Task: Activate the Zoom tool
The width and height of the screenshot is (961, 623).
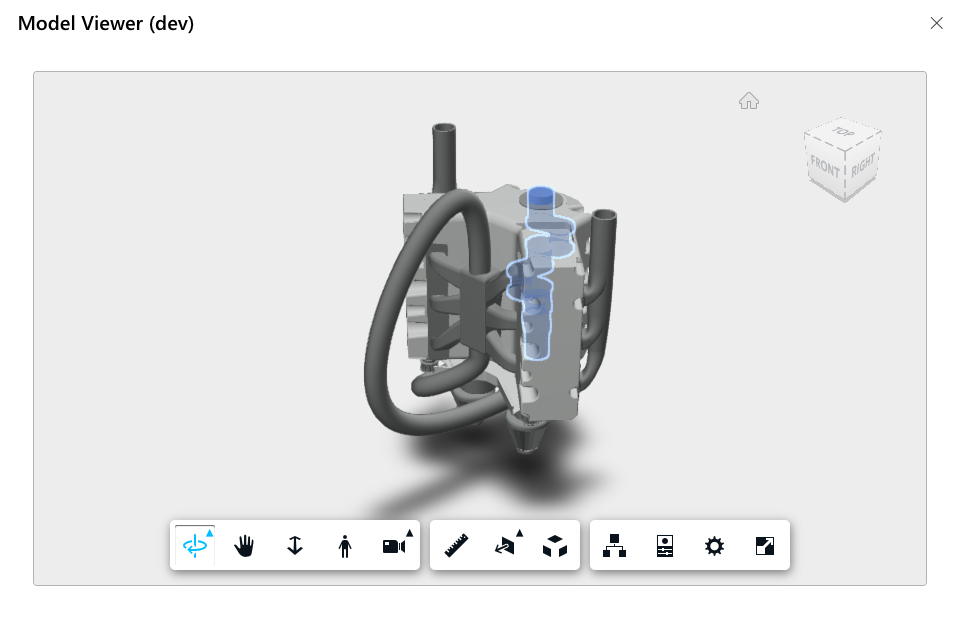Action: point(295,546)
